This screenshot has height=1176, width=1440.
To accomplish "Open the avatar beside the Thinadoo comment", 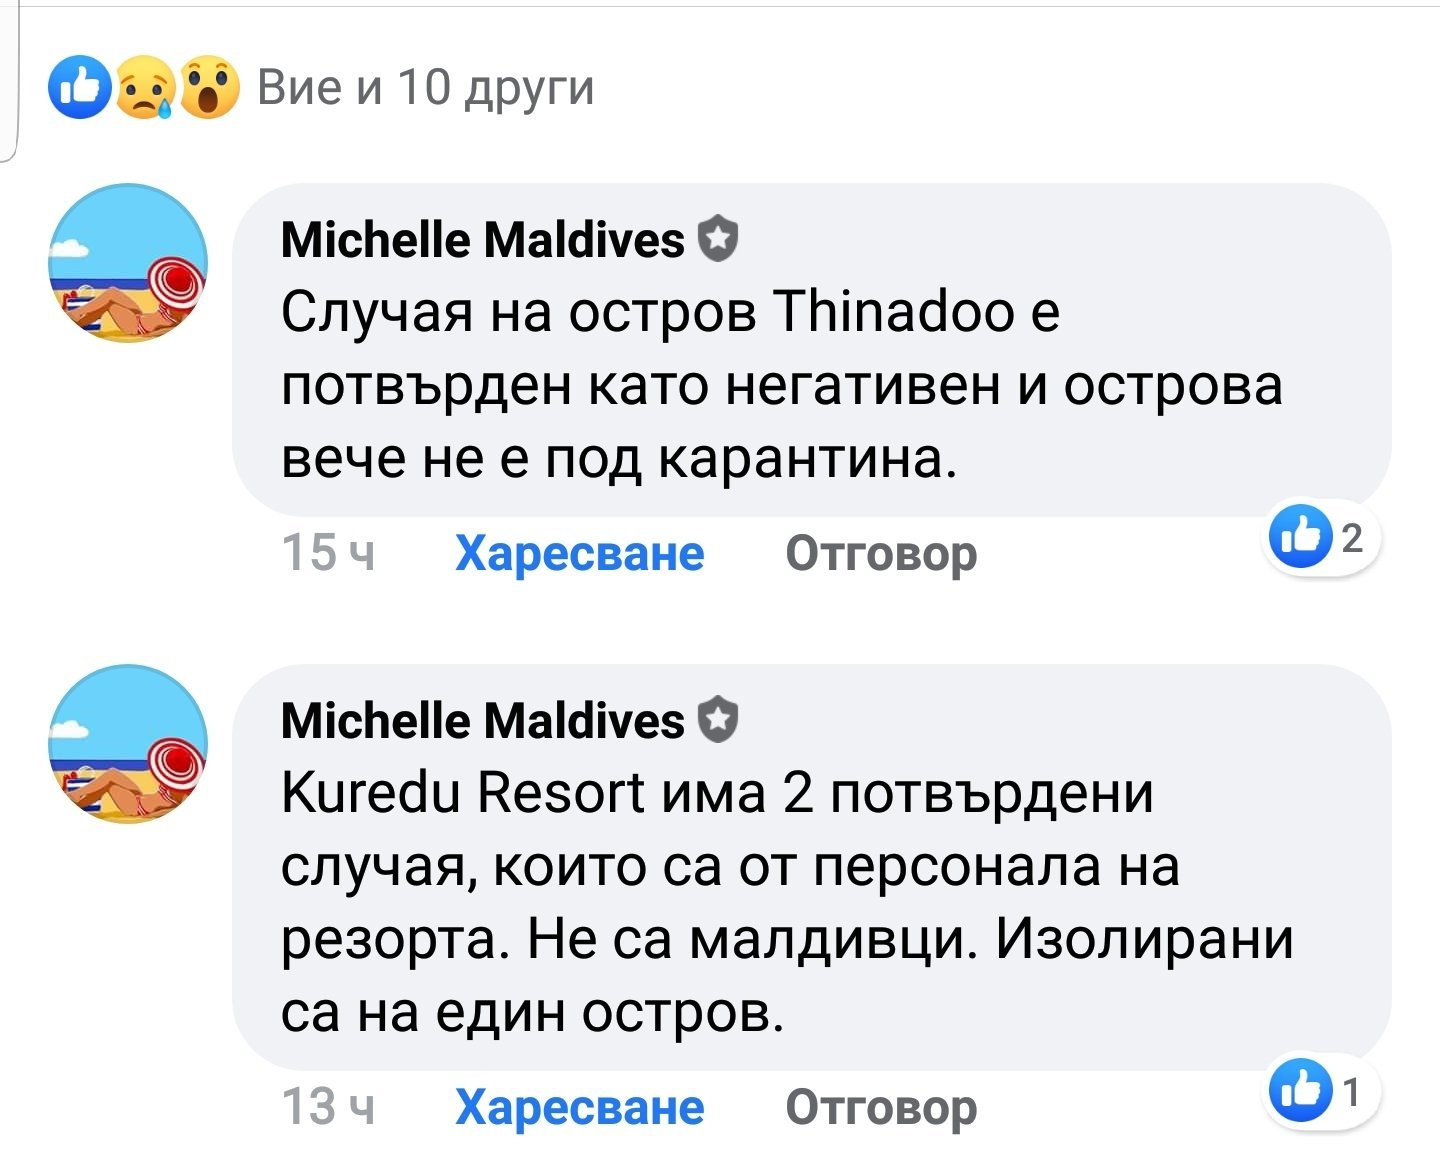I will 128,263.
